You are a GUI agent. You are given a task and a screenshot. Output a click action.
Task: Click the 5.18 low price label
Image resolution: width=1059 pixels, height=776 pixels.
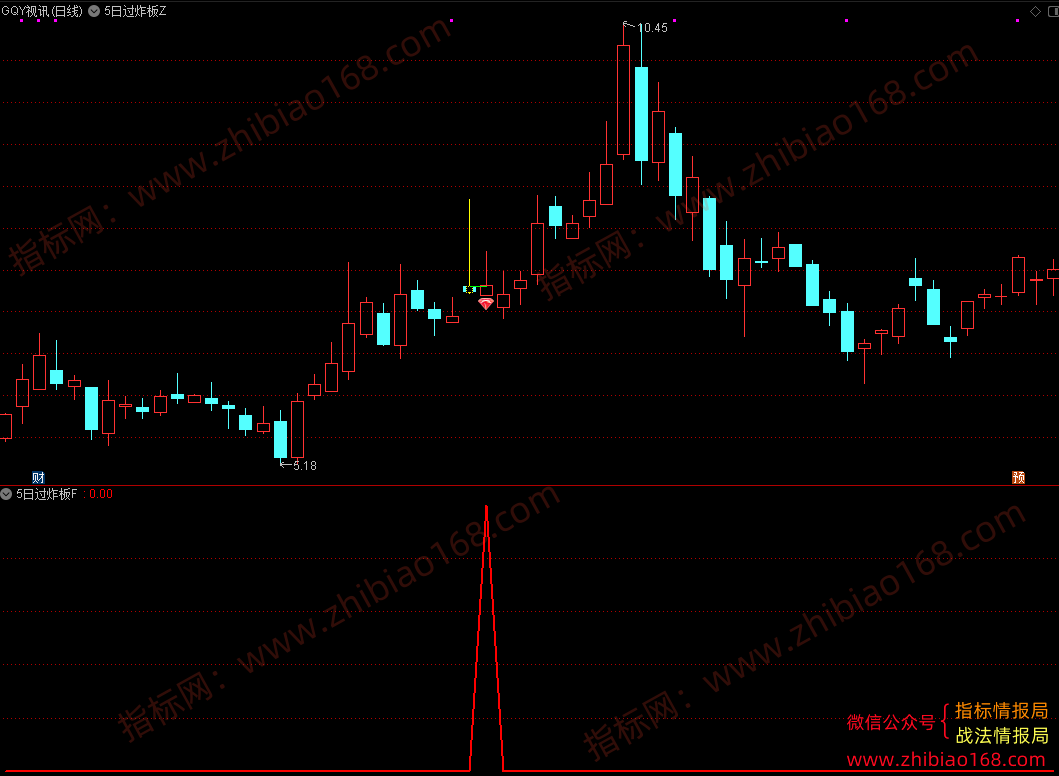pos(305,465)
